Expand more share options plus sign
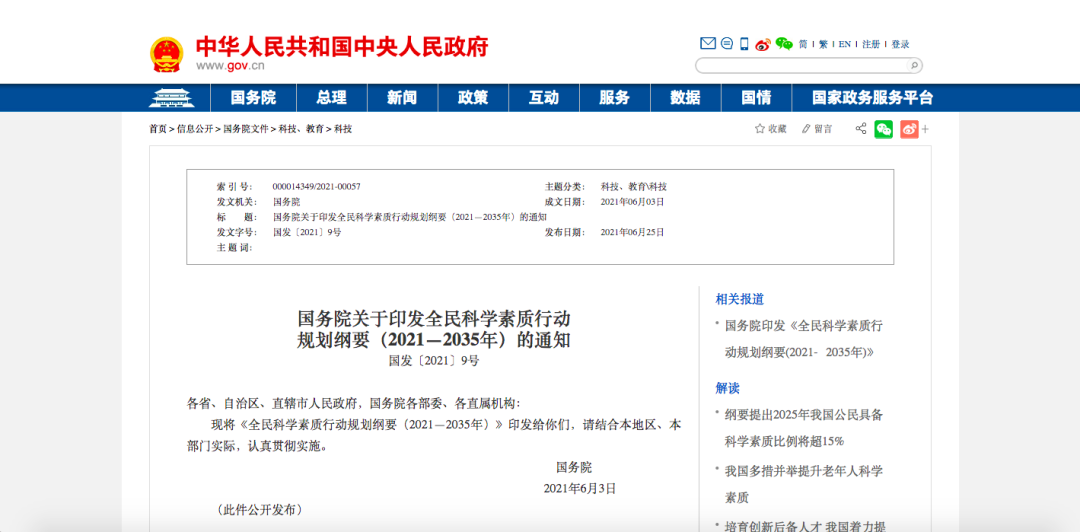The image size is (1080, 532). click(925, 129)
